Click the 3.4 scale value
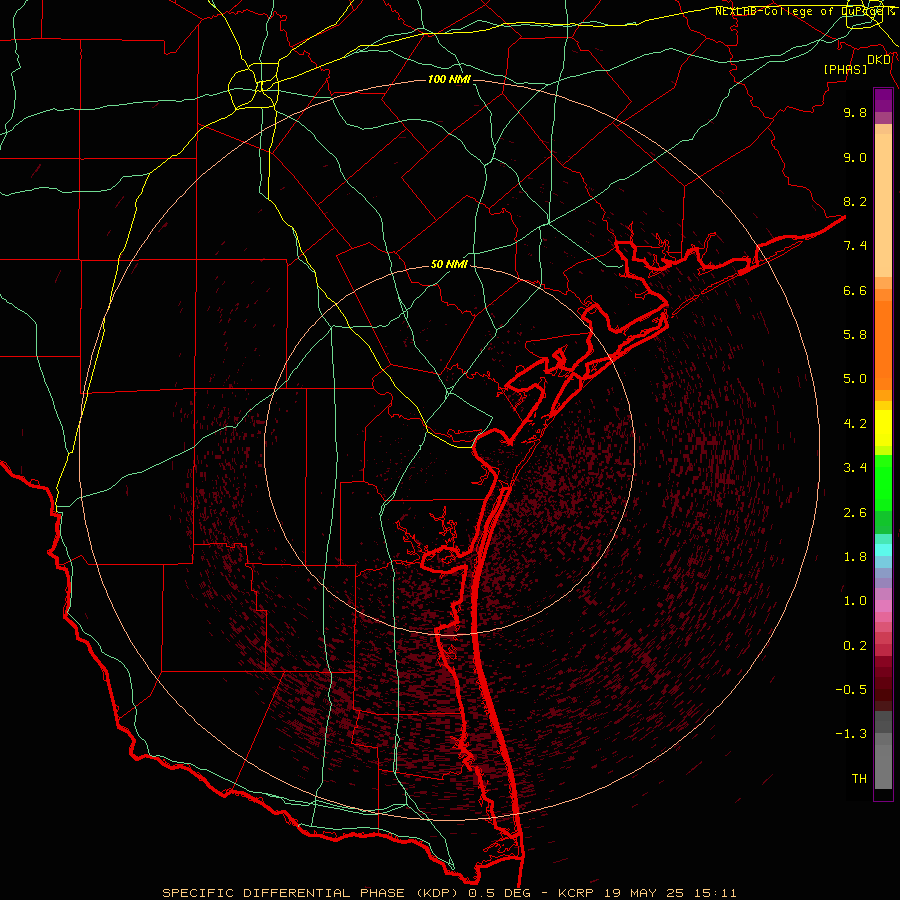Viewport: 900px width, 900px height. (x=855, y=468)
